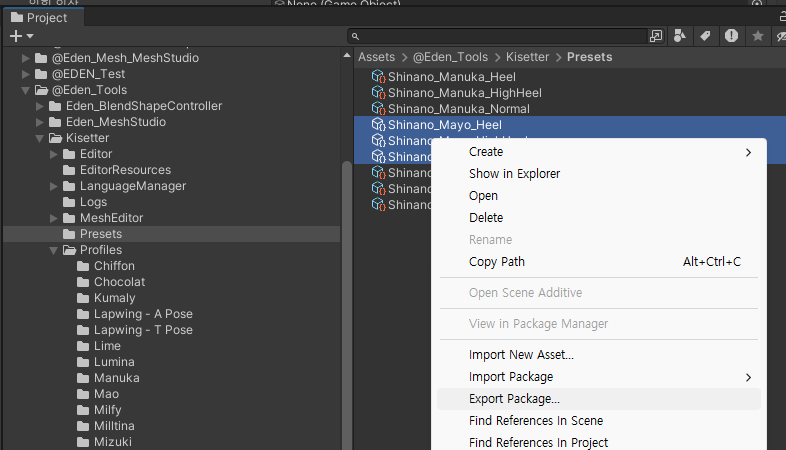786x450 pixels.
Task: Open the Import Package submenu
Action: (599, 377)
